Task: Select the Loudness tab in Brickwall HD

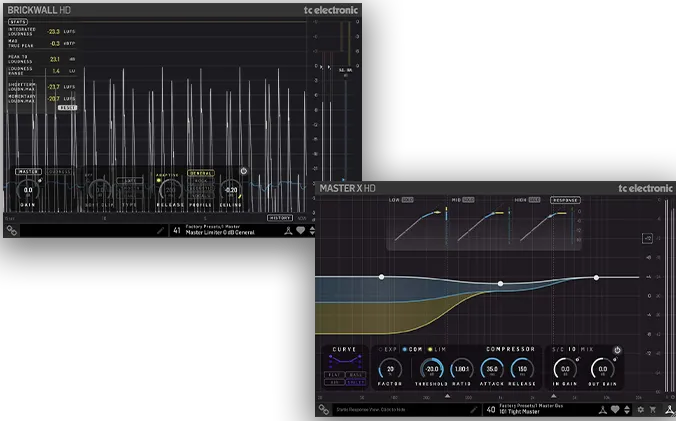Action: tap(59, 172)
